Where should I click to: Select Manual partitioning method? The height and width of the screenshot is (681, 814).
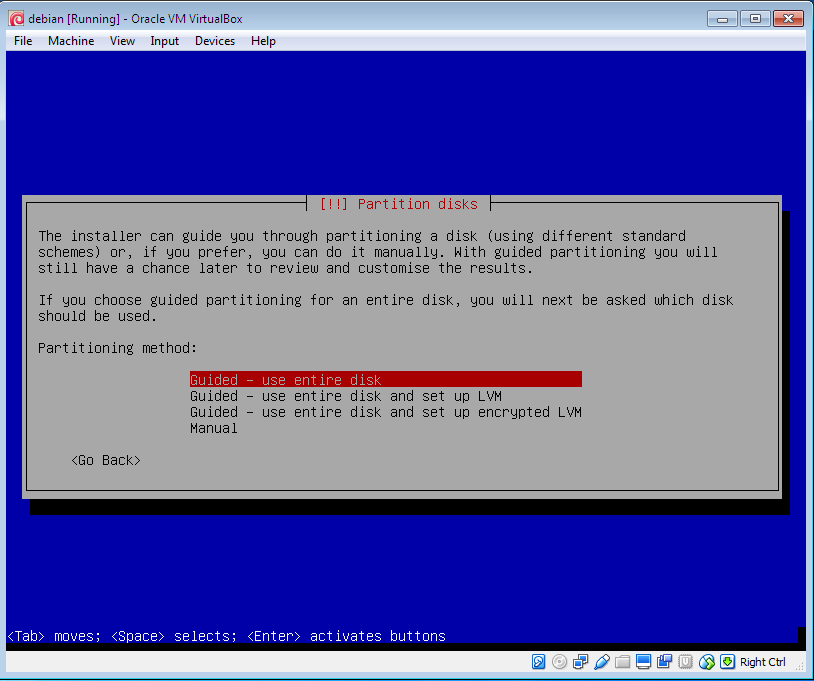click(214, 428)
